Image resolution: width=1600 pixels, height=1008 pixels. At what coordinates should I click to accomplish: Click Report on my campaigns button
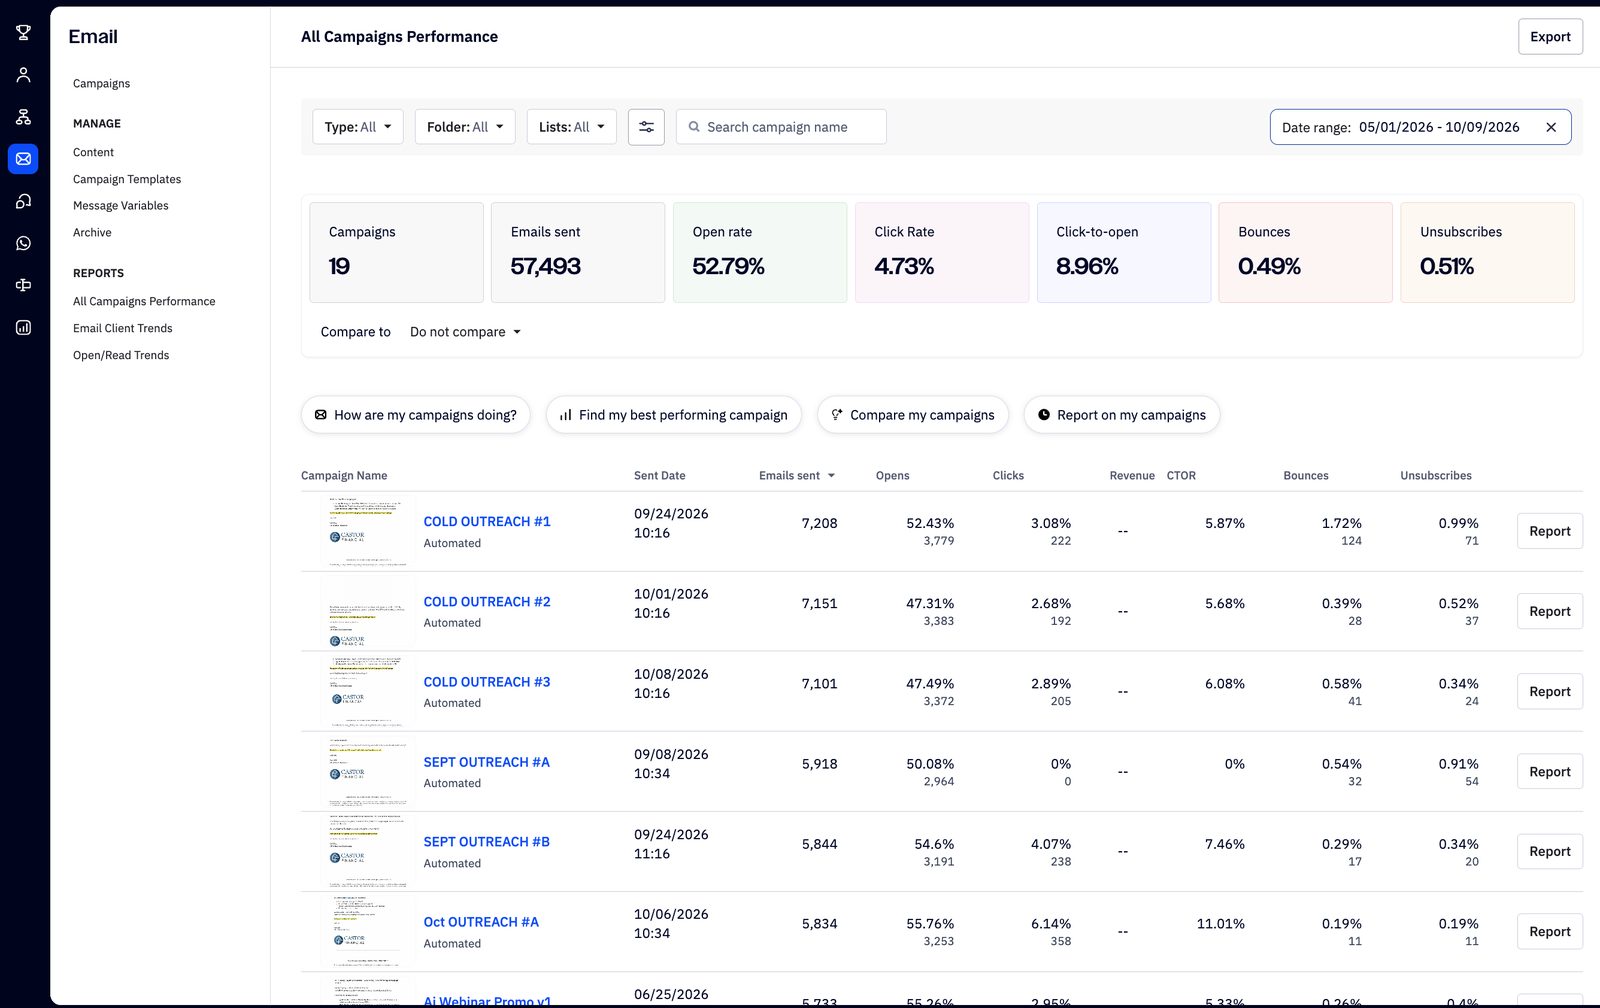coord(1121,415)
